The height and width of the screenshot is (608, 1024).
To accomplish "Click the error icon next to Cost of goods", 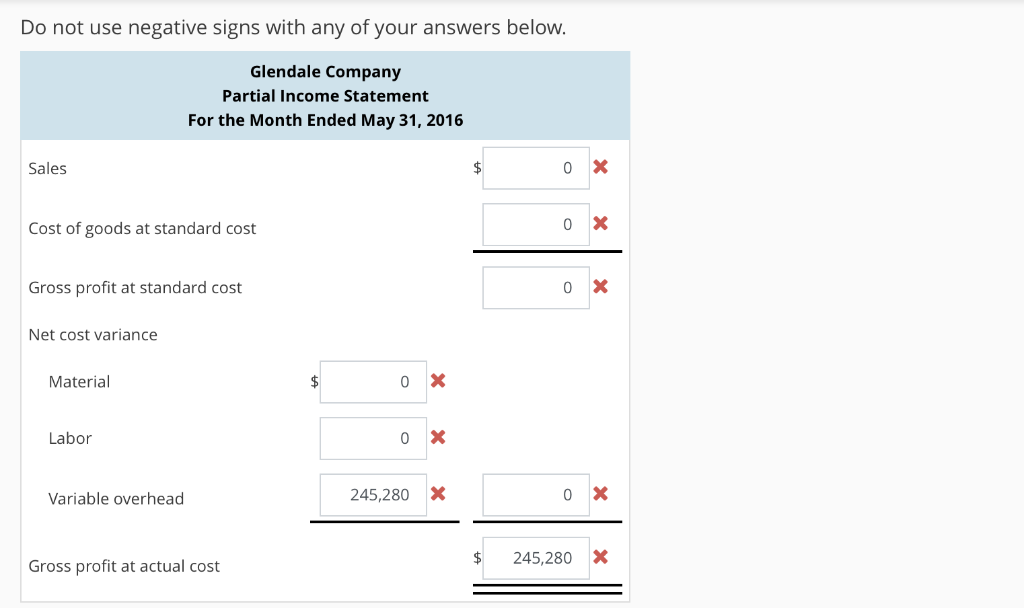I will point(600,224).
